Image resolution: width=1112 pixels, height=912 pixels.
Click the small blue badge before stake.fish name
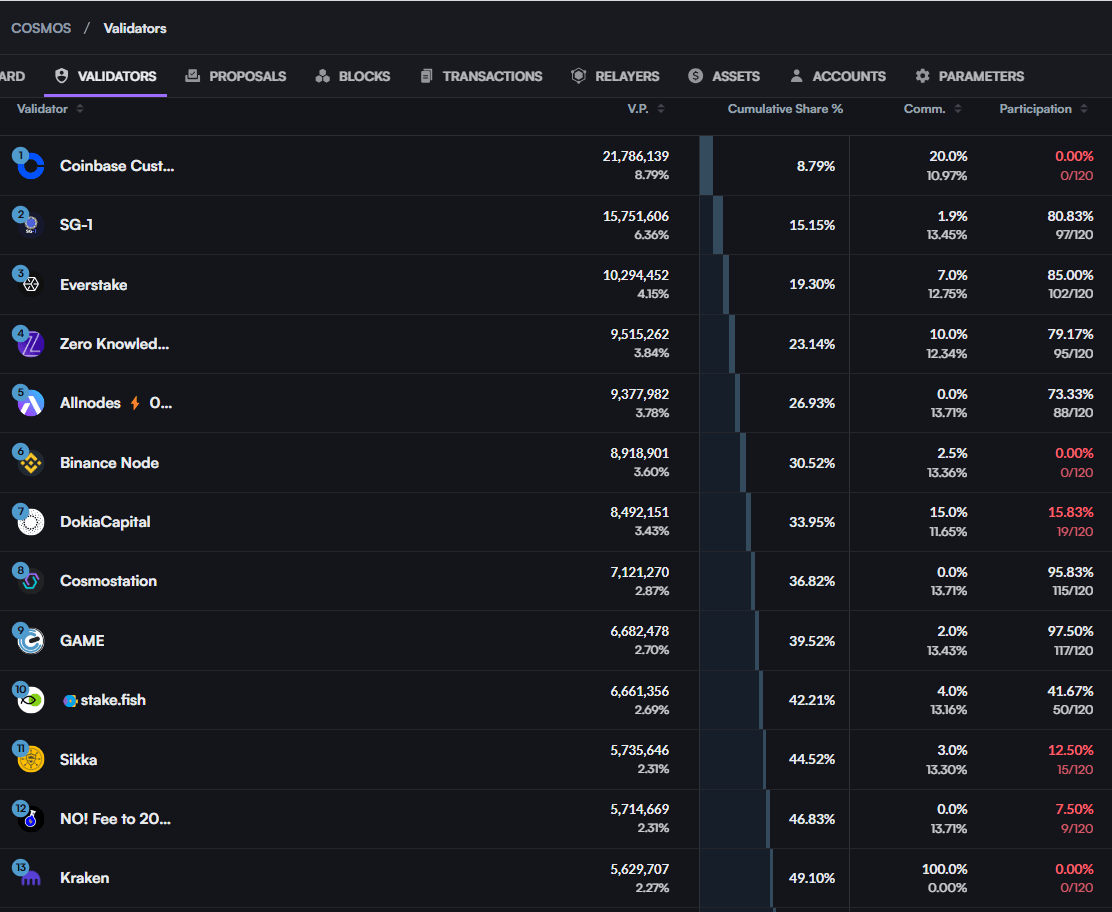(70, 701)
